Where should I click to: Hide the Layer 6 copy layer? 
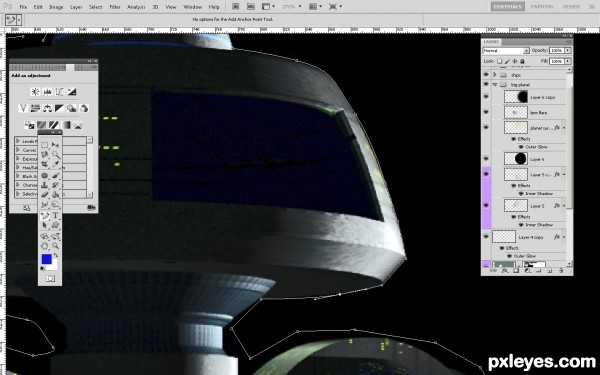coord(486,97)
